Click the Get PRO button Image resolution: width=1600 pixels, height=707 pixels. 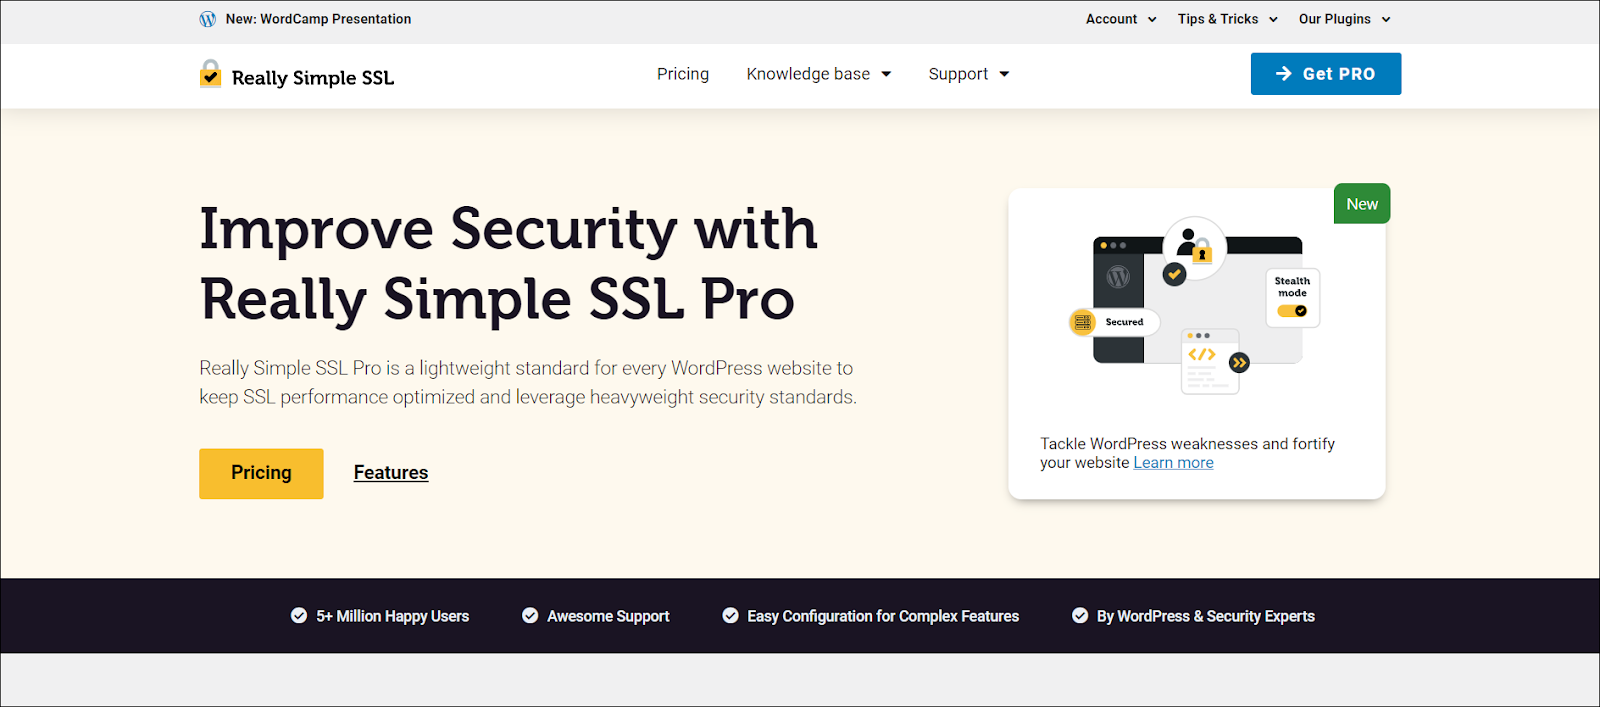(1326, 74)
